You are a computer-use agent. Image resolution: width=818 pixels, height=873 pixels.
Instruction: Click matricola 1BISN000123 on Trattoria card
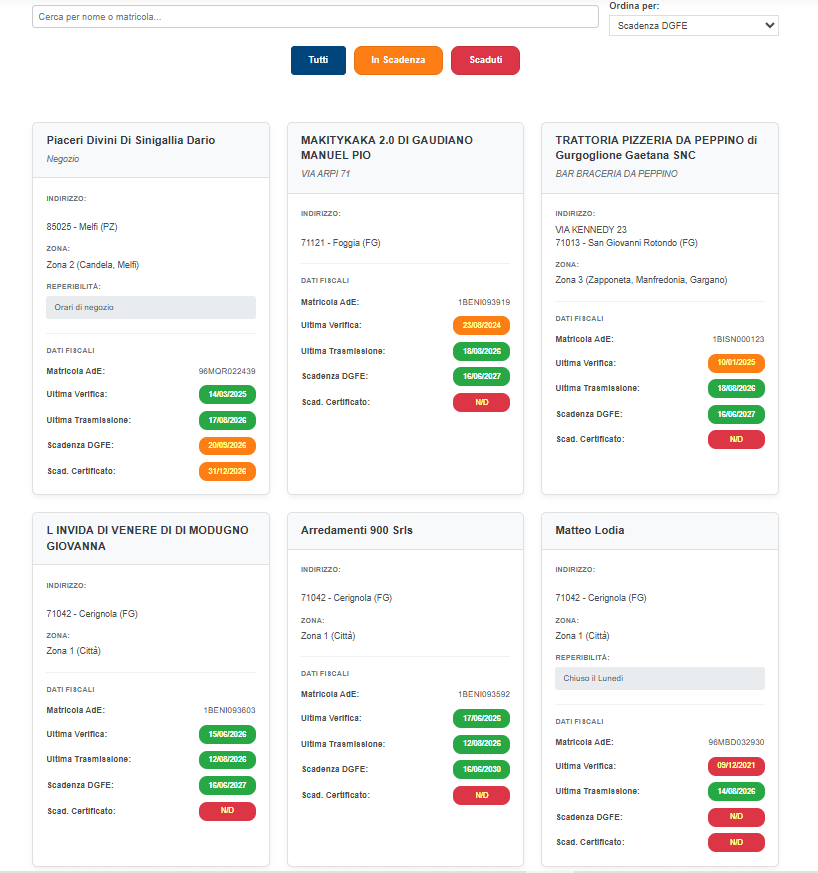point(738,339)
